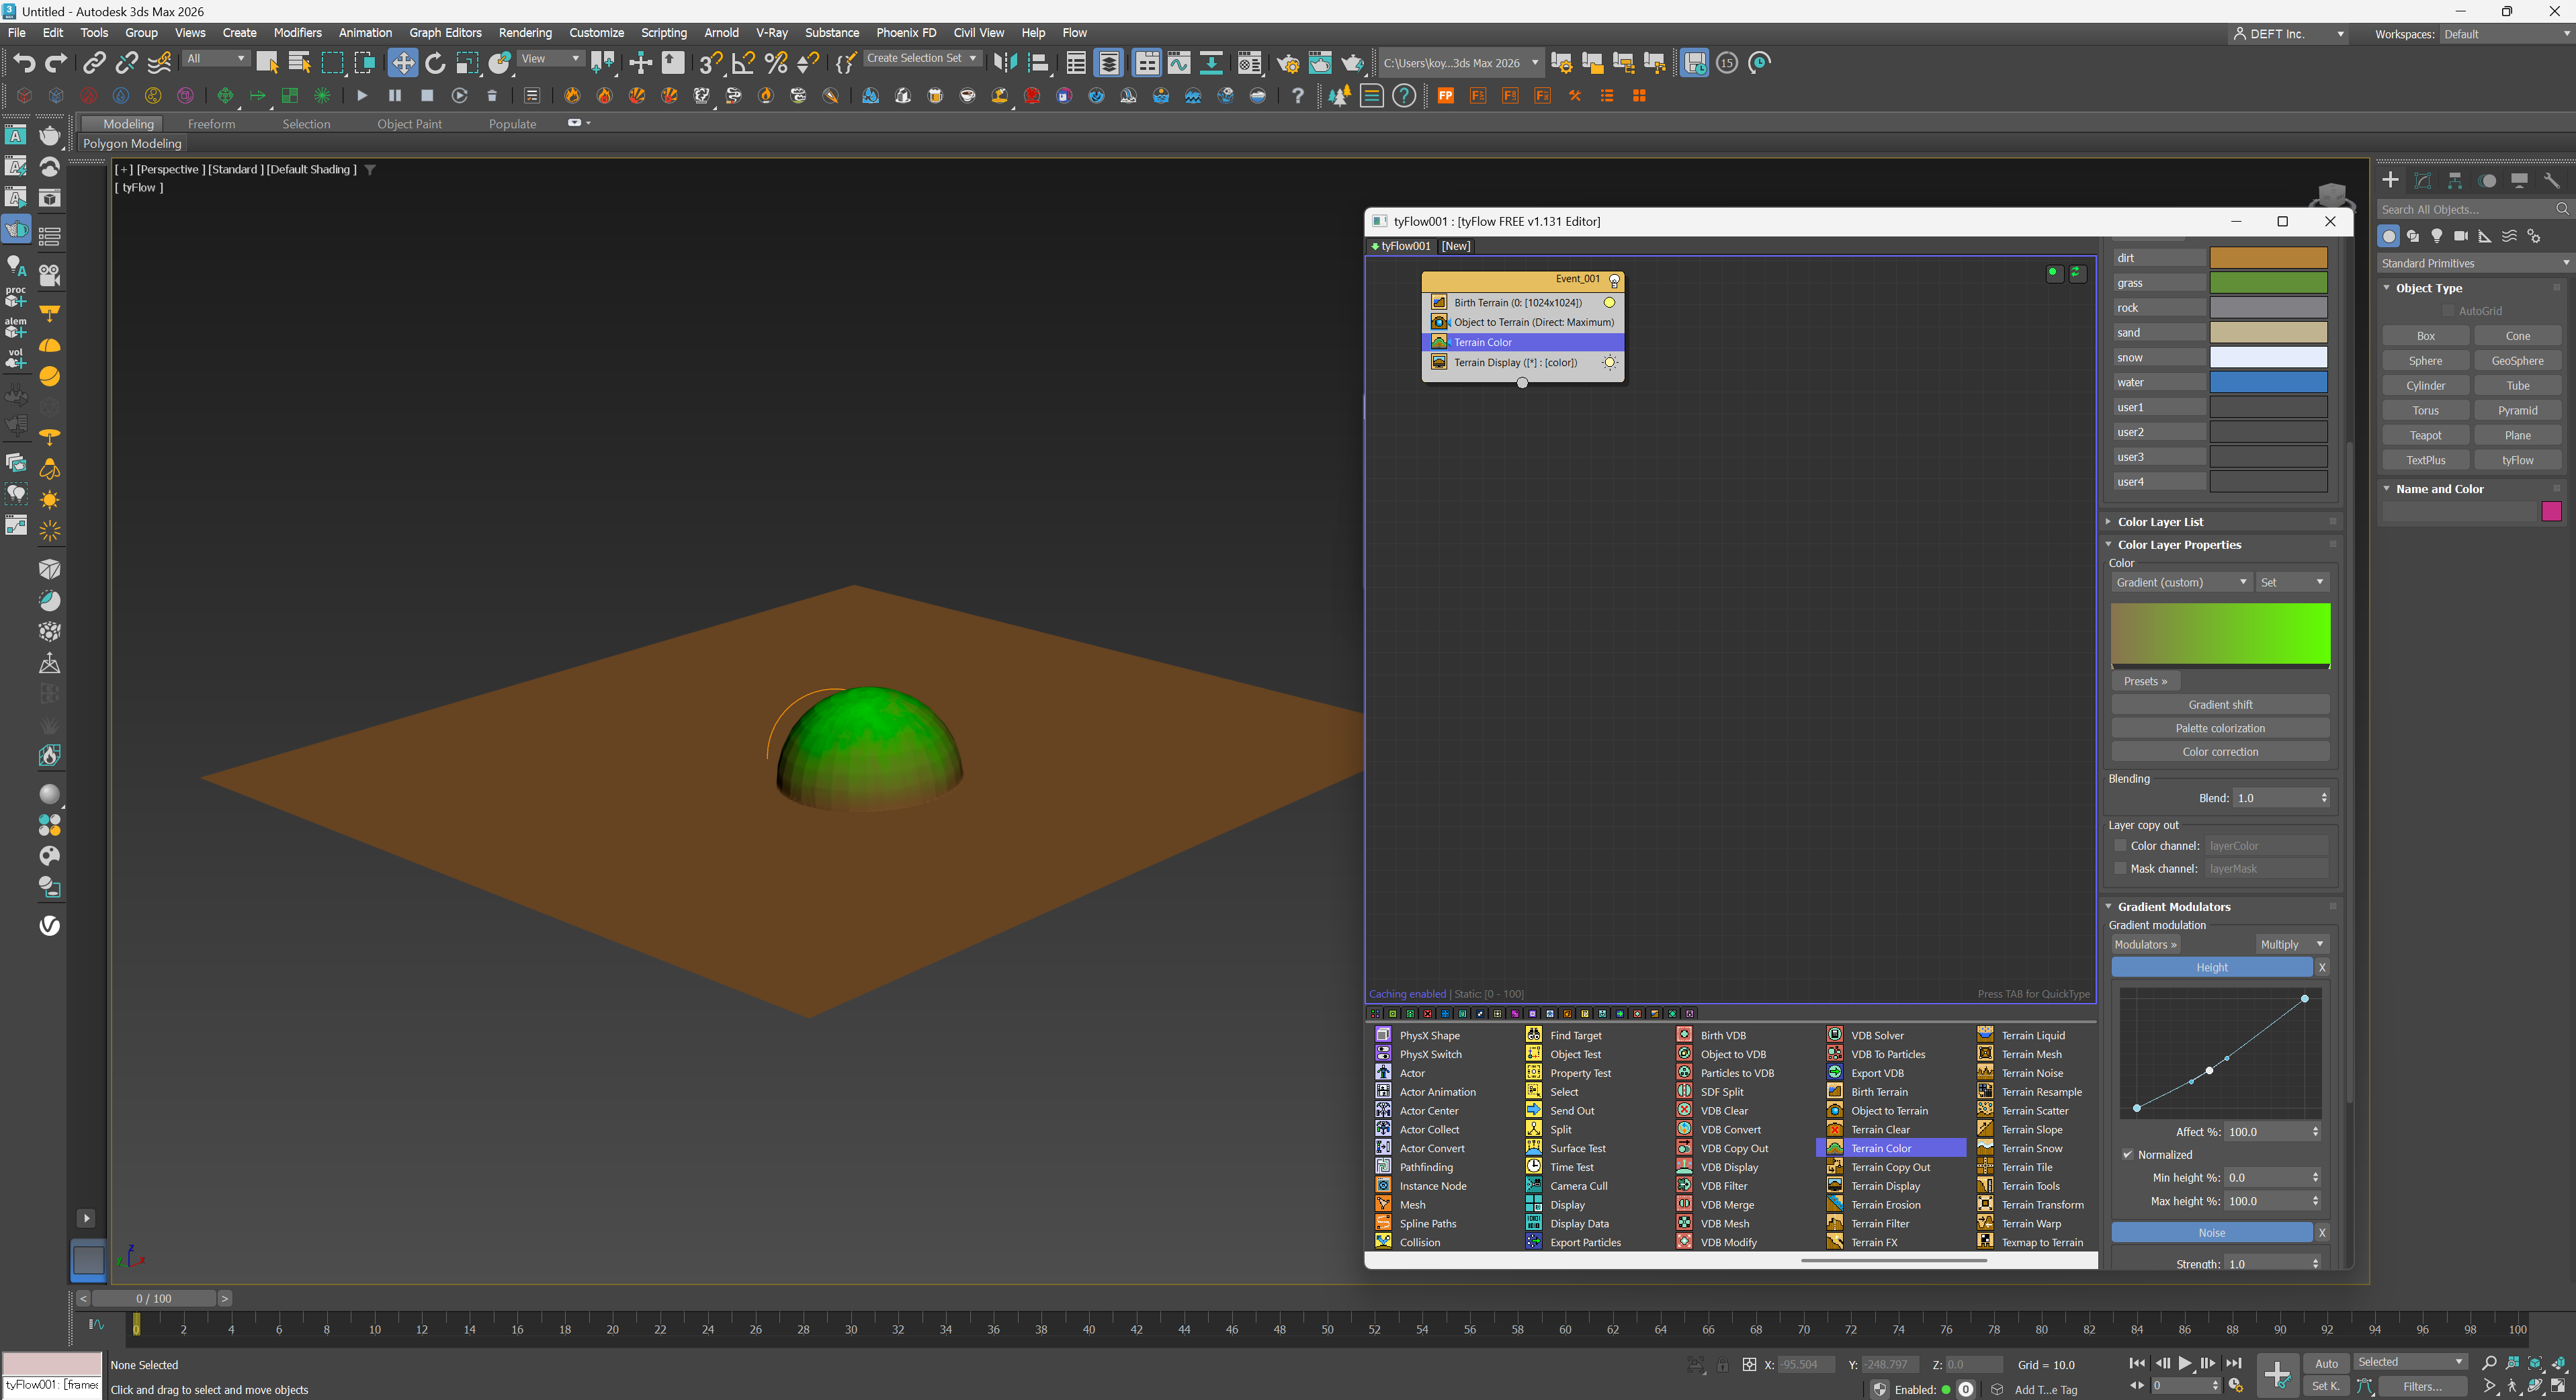
Task: Expand the Color Layer List rollout
Action: coord(2160,522)
